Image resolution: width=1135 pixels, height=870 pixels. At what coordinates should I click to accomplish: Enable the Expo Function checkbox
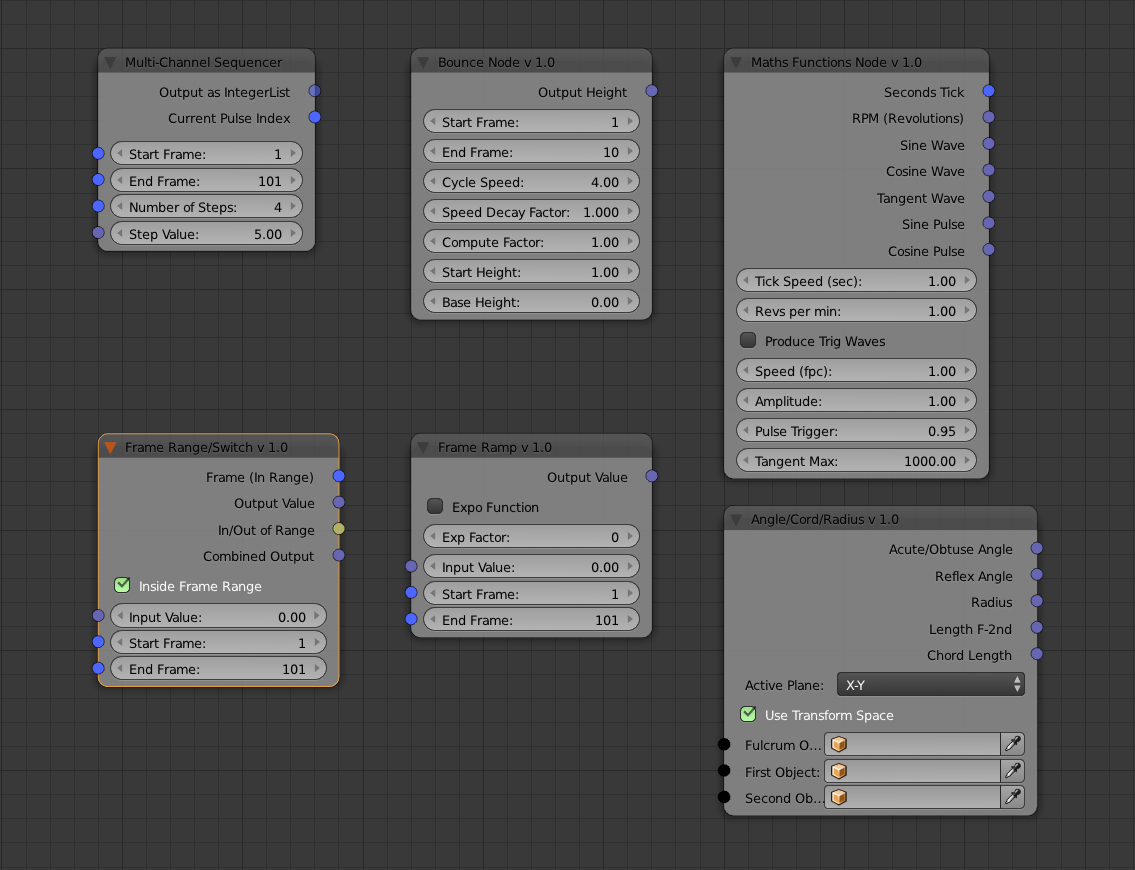pyautogui.click(x=435, y=507)
